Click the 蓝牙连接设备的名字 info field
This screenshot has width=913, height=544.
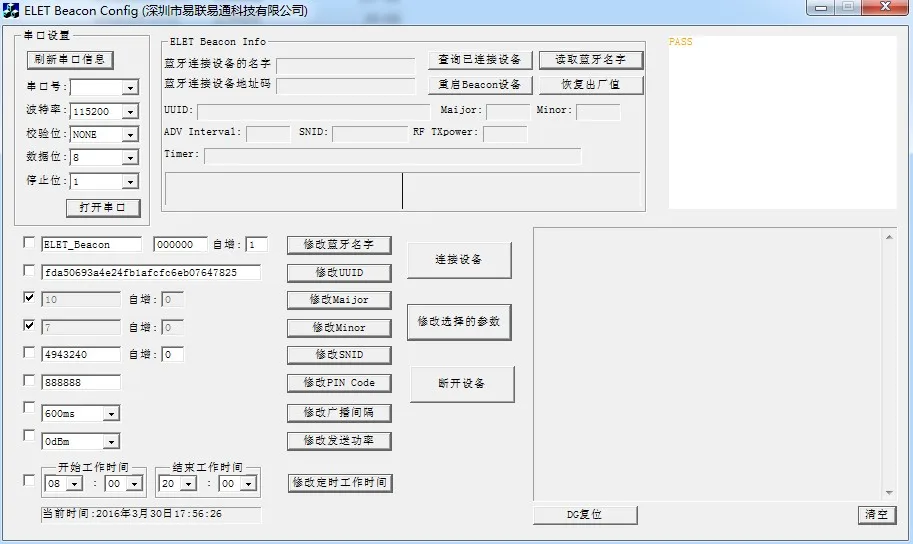pyautogui.click(x=346, y=65)
